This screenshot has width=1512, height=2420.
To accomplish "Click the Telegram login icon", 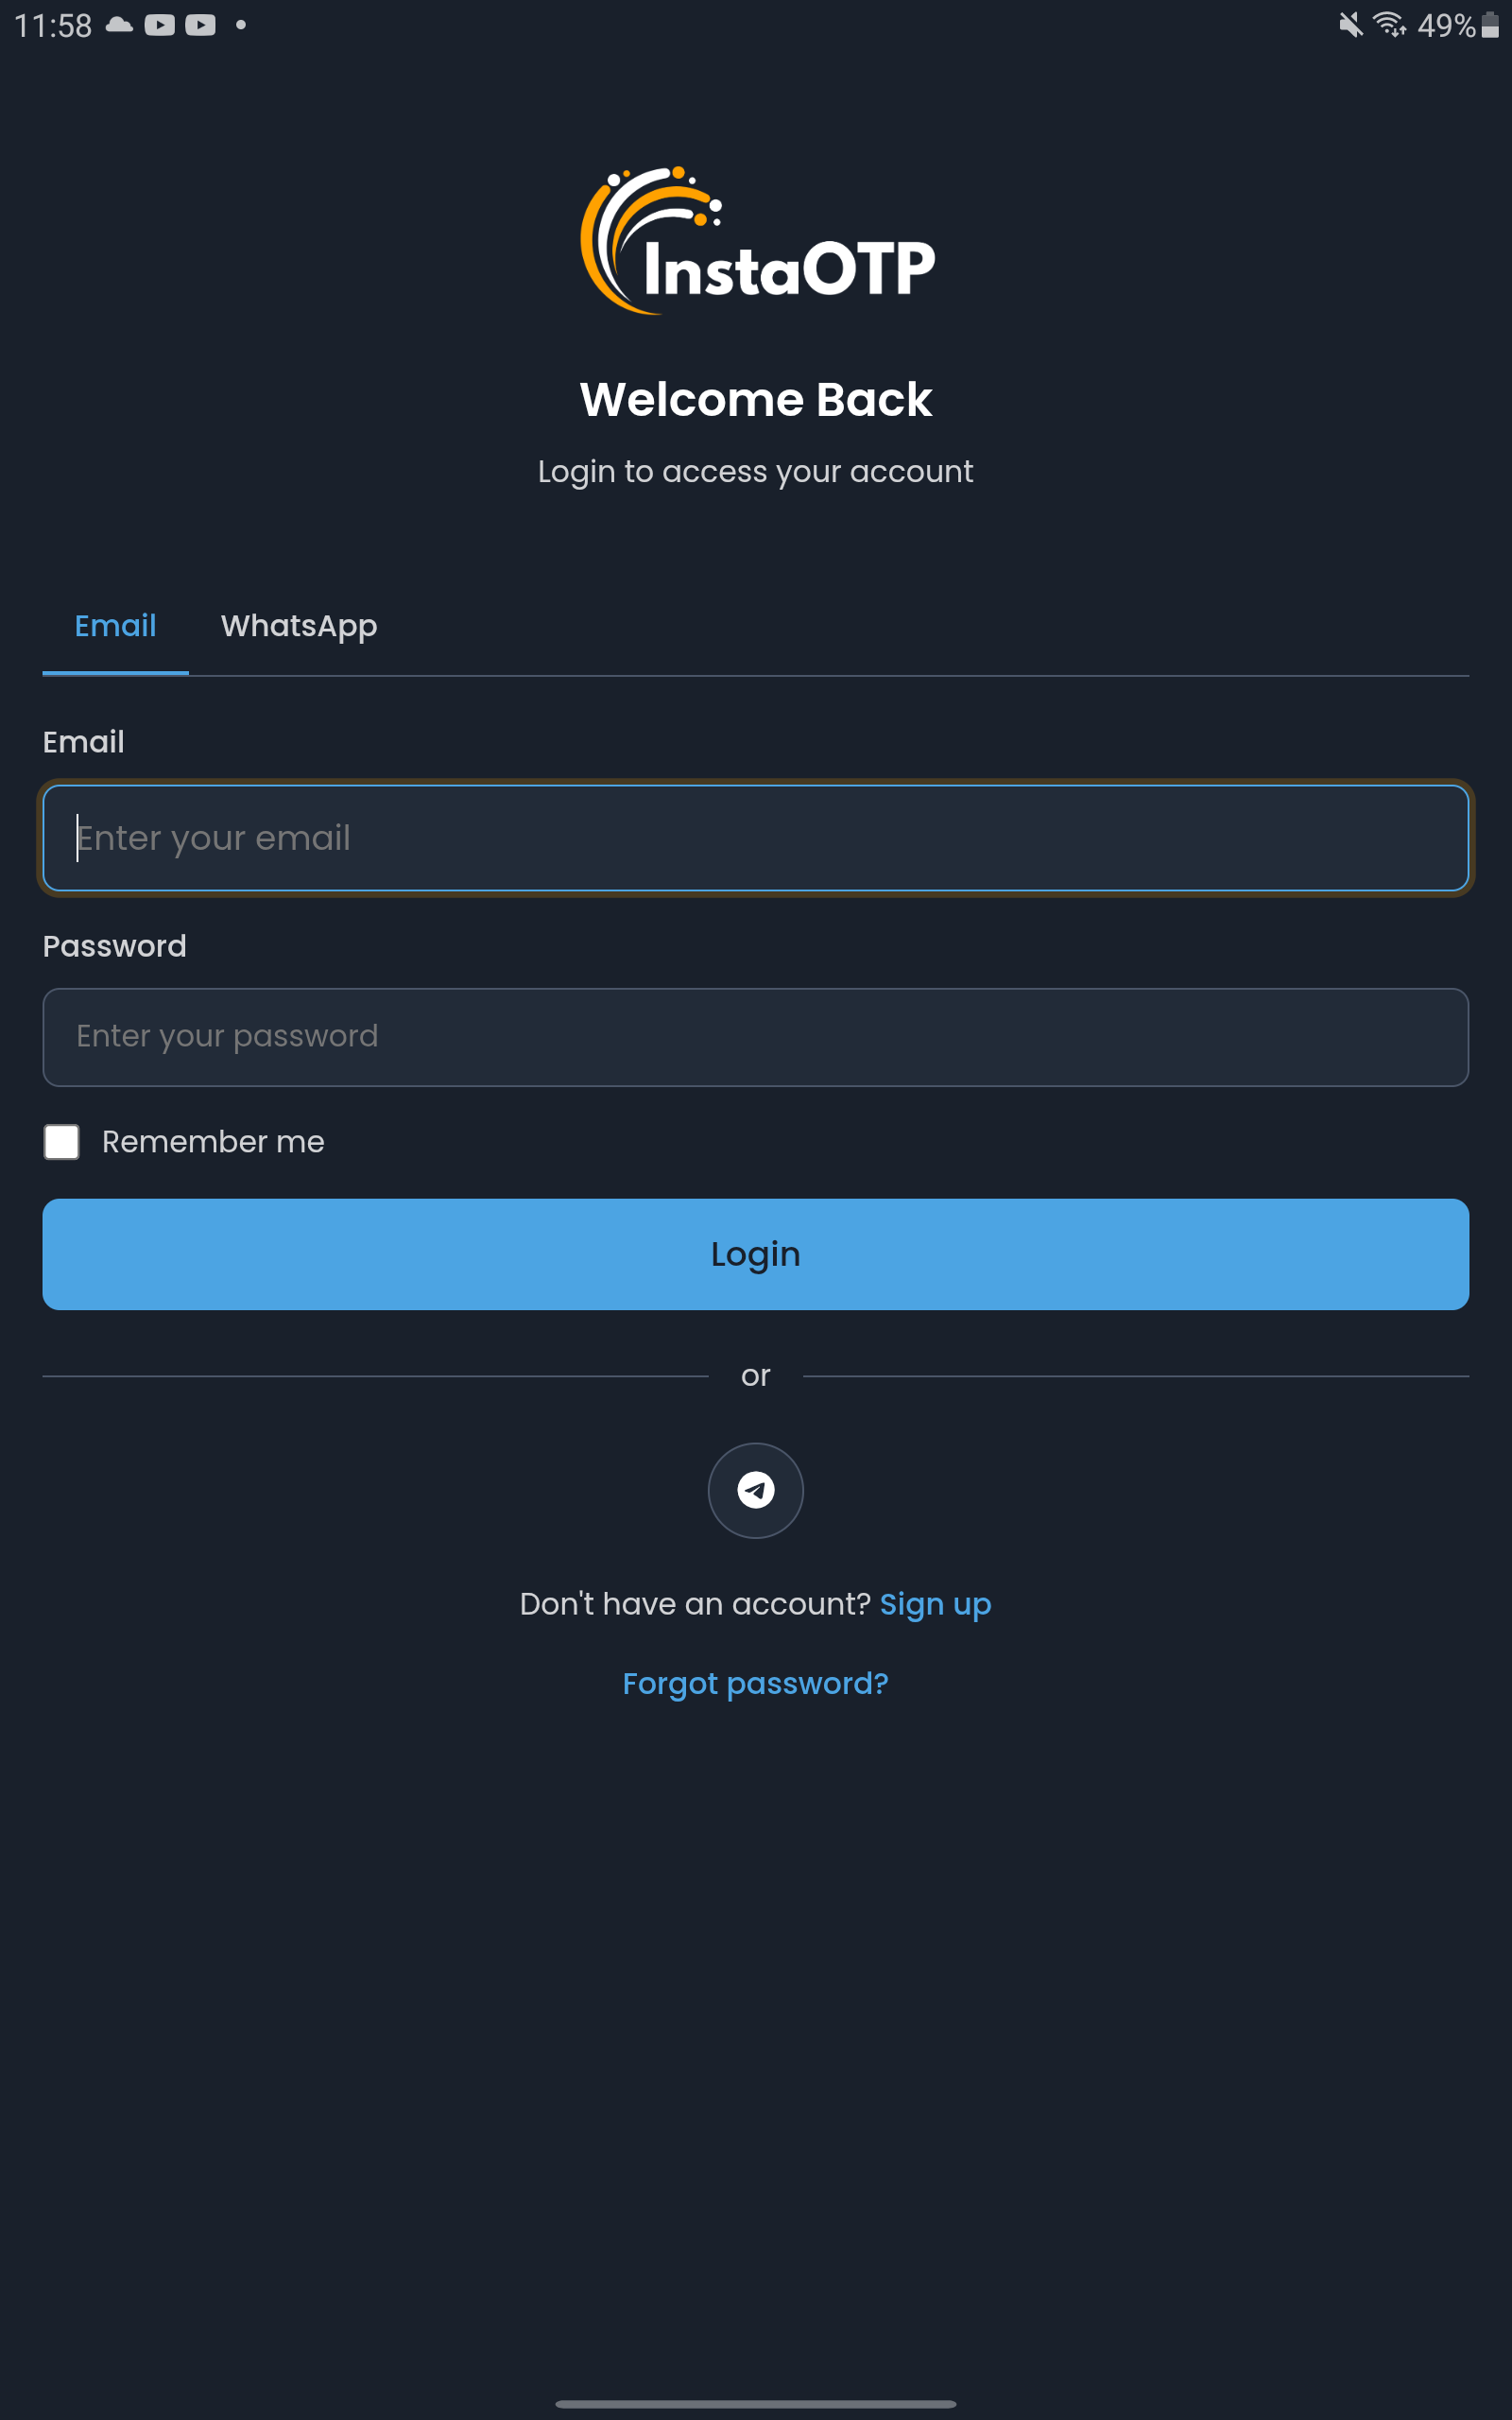I will point(755,1490).
